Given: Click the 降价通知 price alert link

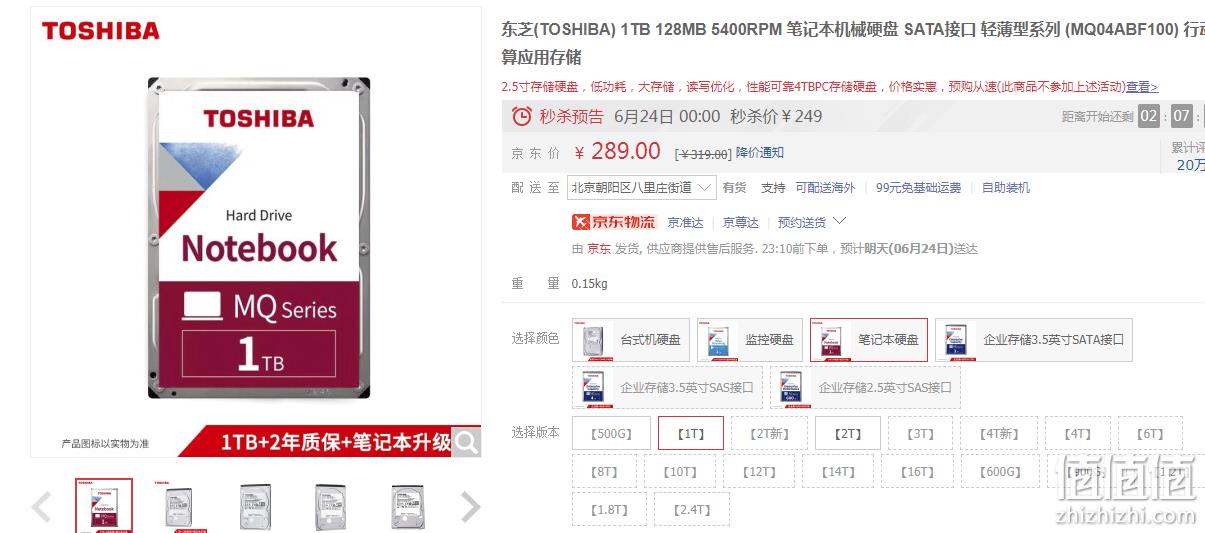Looking at the screenshot, I should [760, 153].
